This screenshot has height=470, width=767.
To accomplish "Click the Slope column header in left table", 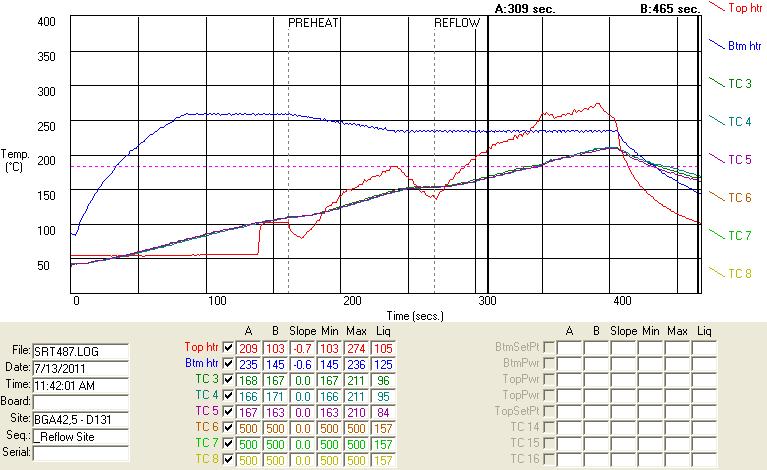I will 302,331.
